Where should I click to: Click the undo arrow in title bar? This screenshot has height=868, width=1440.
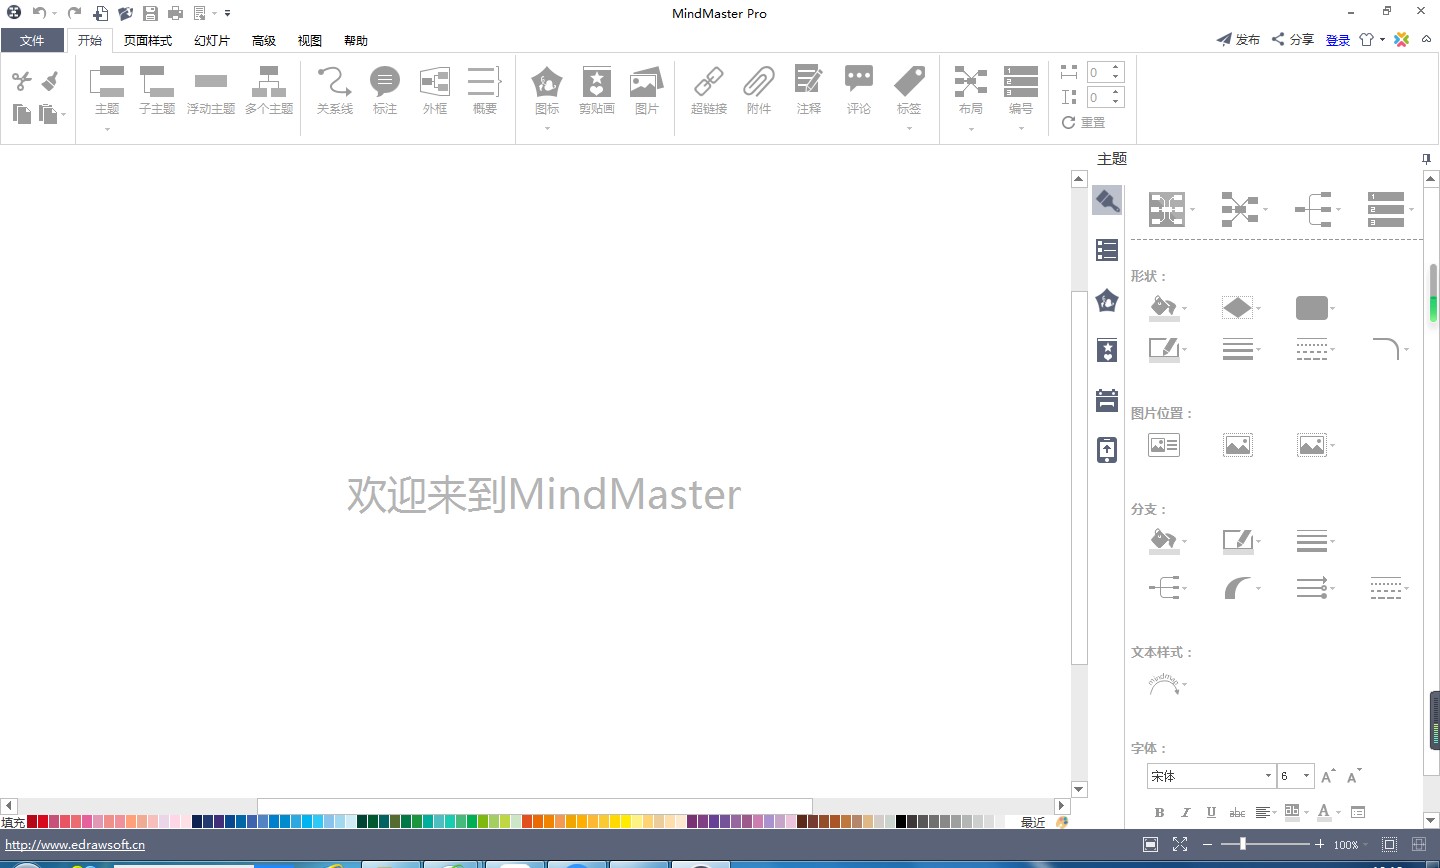click(x=38, y=13)
